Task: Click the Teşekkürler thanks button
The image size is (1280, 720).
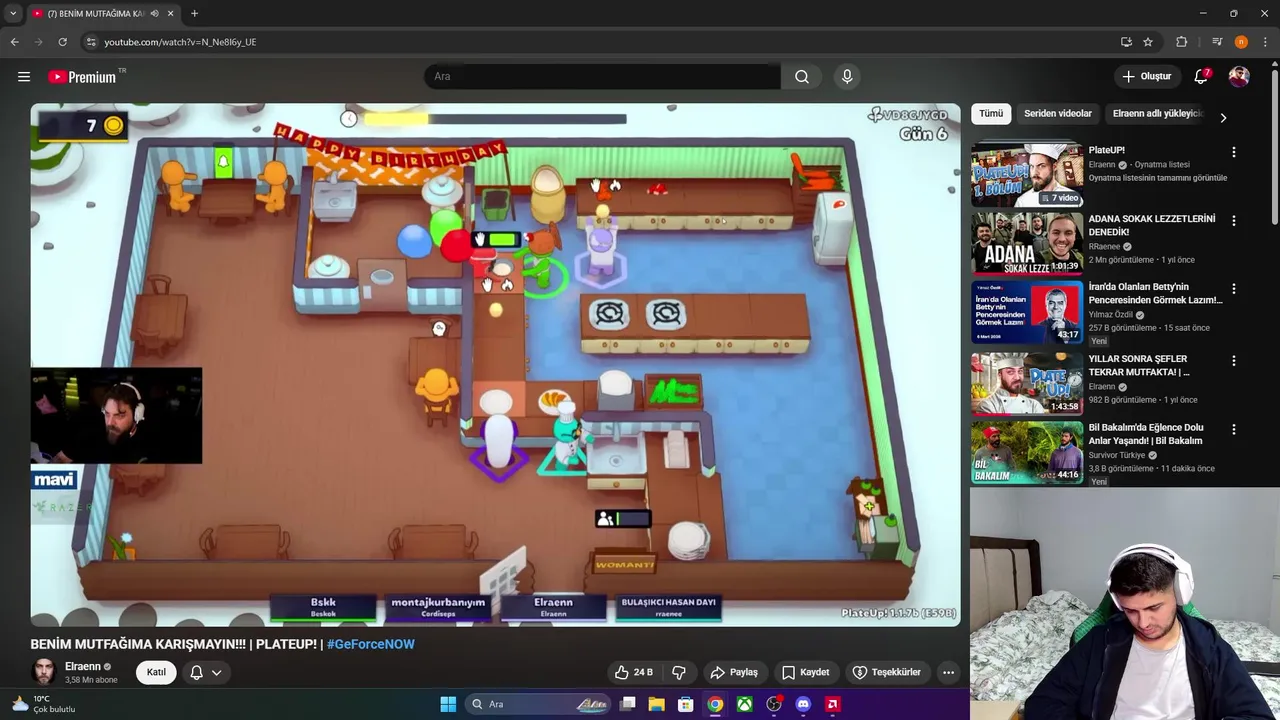Action: point(886,672)
